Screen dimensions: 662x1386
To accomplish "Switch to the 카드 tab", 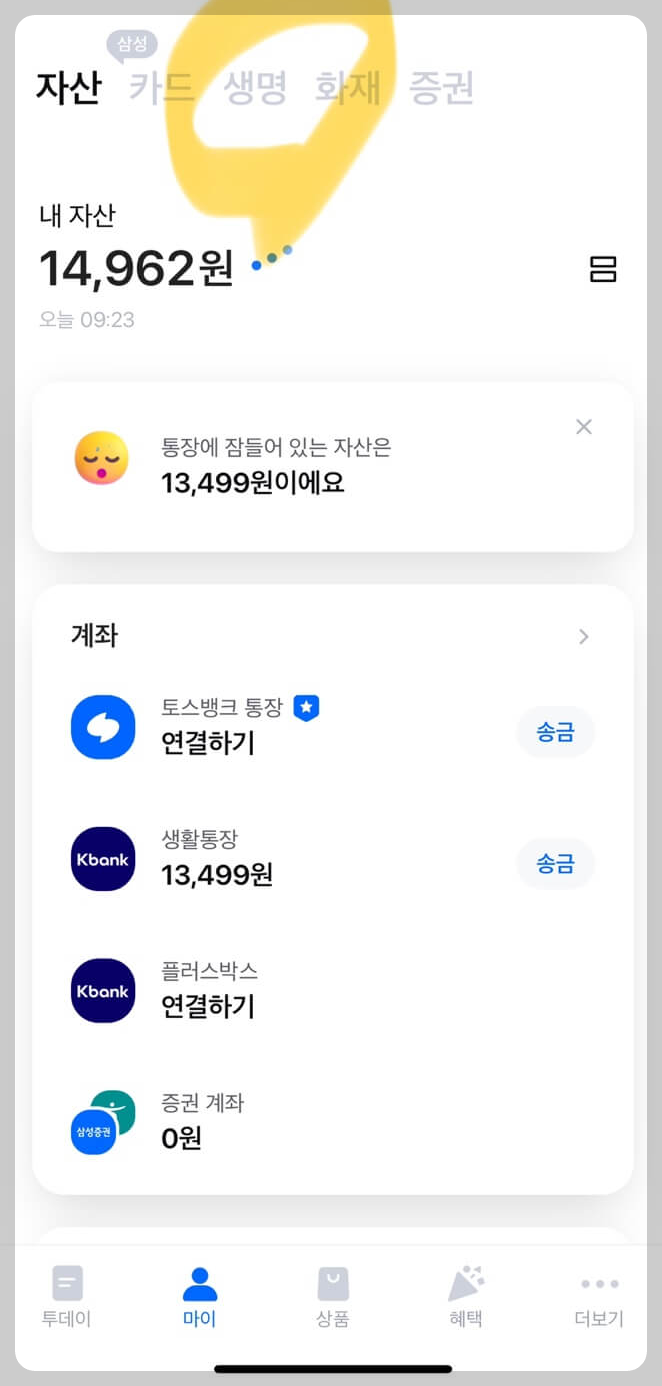I will click(x=160, y=88).
